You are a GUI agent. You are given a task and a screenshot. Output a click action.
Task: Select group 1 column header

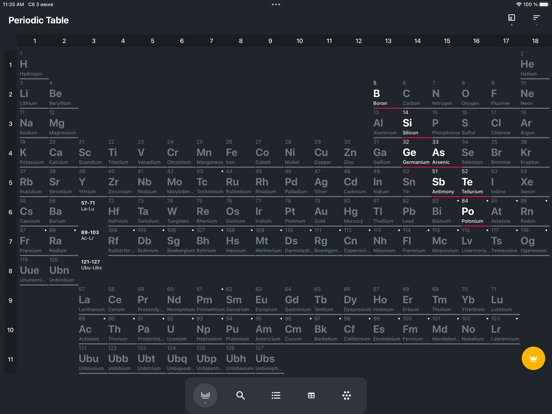click(x=34, y=41)
